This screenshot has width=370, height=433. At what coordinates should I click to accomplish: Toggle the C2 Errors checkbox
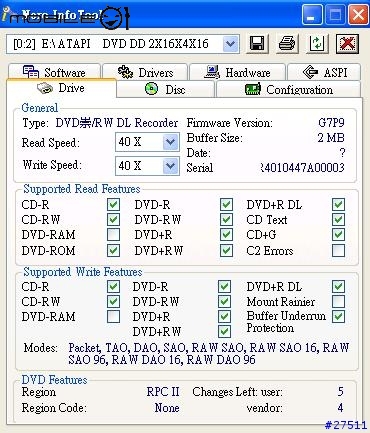[x=338, y=250]
